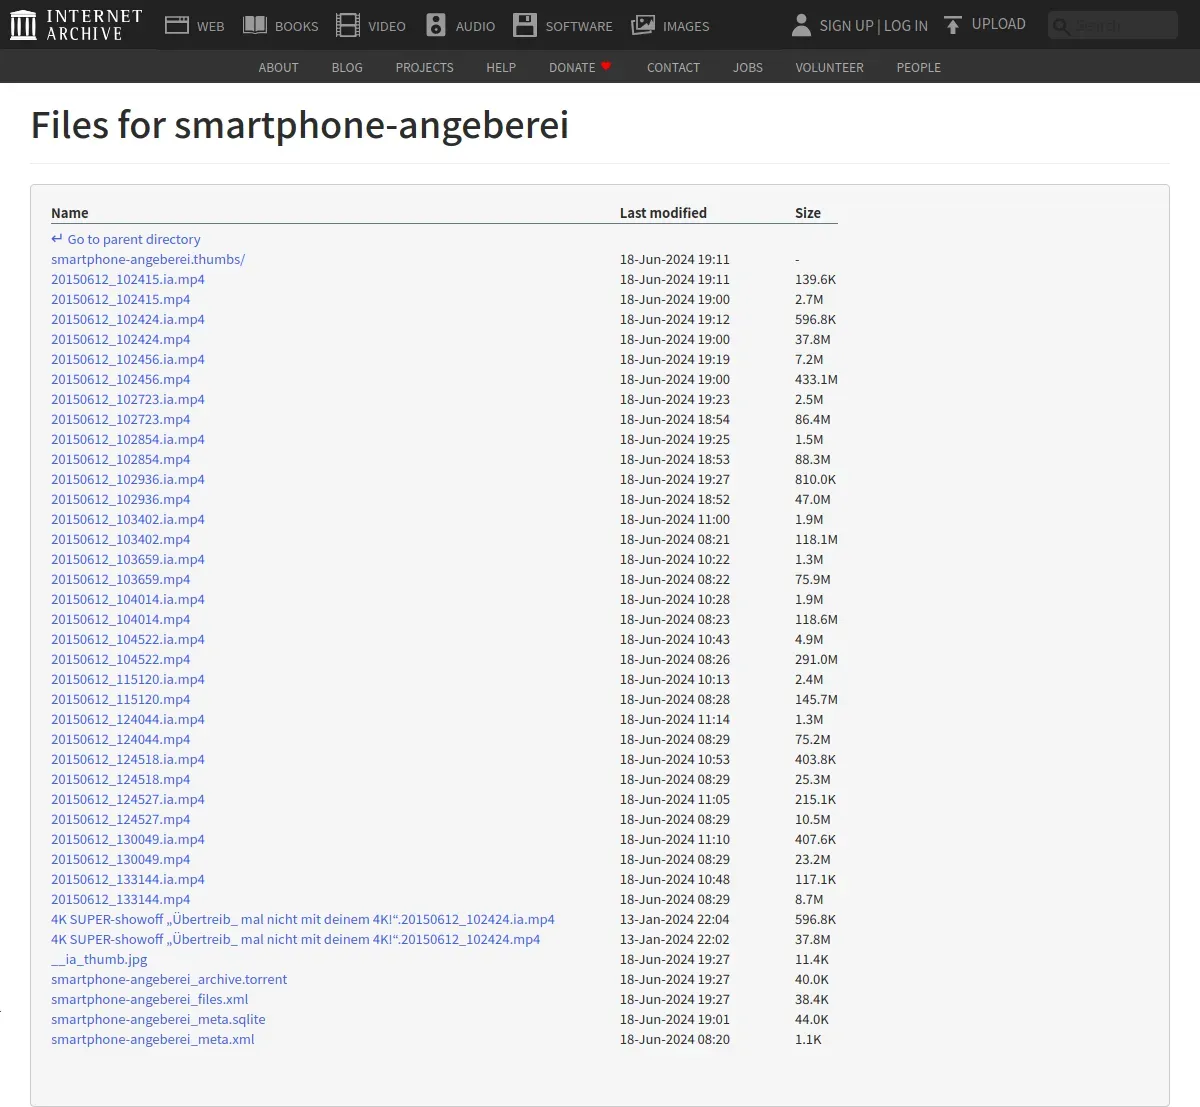
Task: Click the parent directory return arrow icon
Action: click(x=57, y=239)
